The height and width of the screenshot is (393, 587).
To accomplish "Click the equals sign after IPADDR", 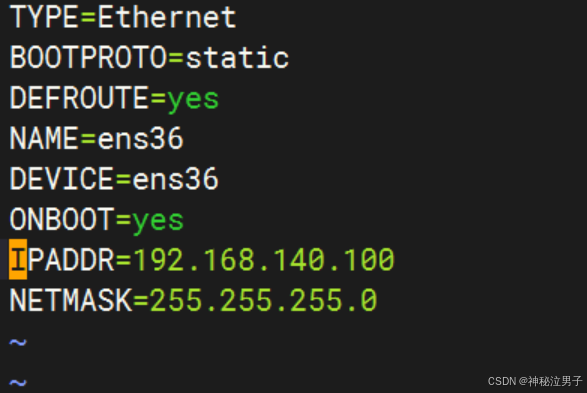I will (123, 260).
